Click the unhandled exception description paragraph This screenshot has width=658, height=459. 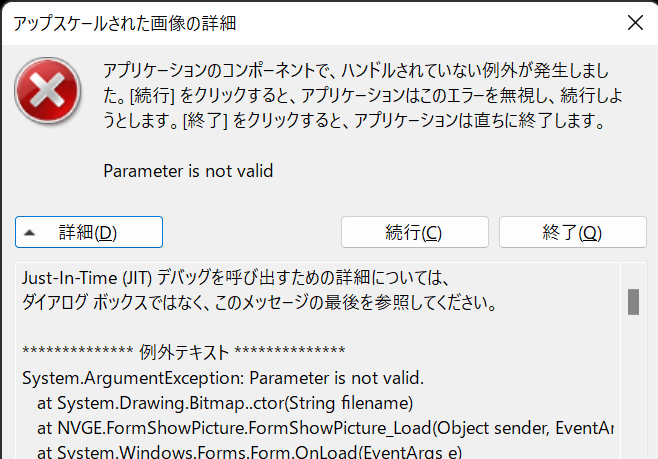363,96
